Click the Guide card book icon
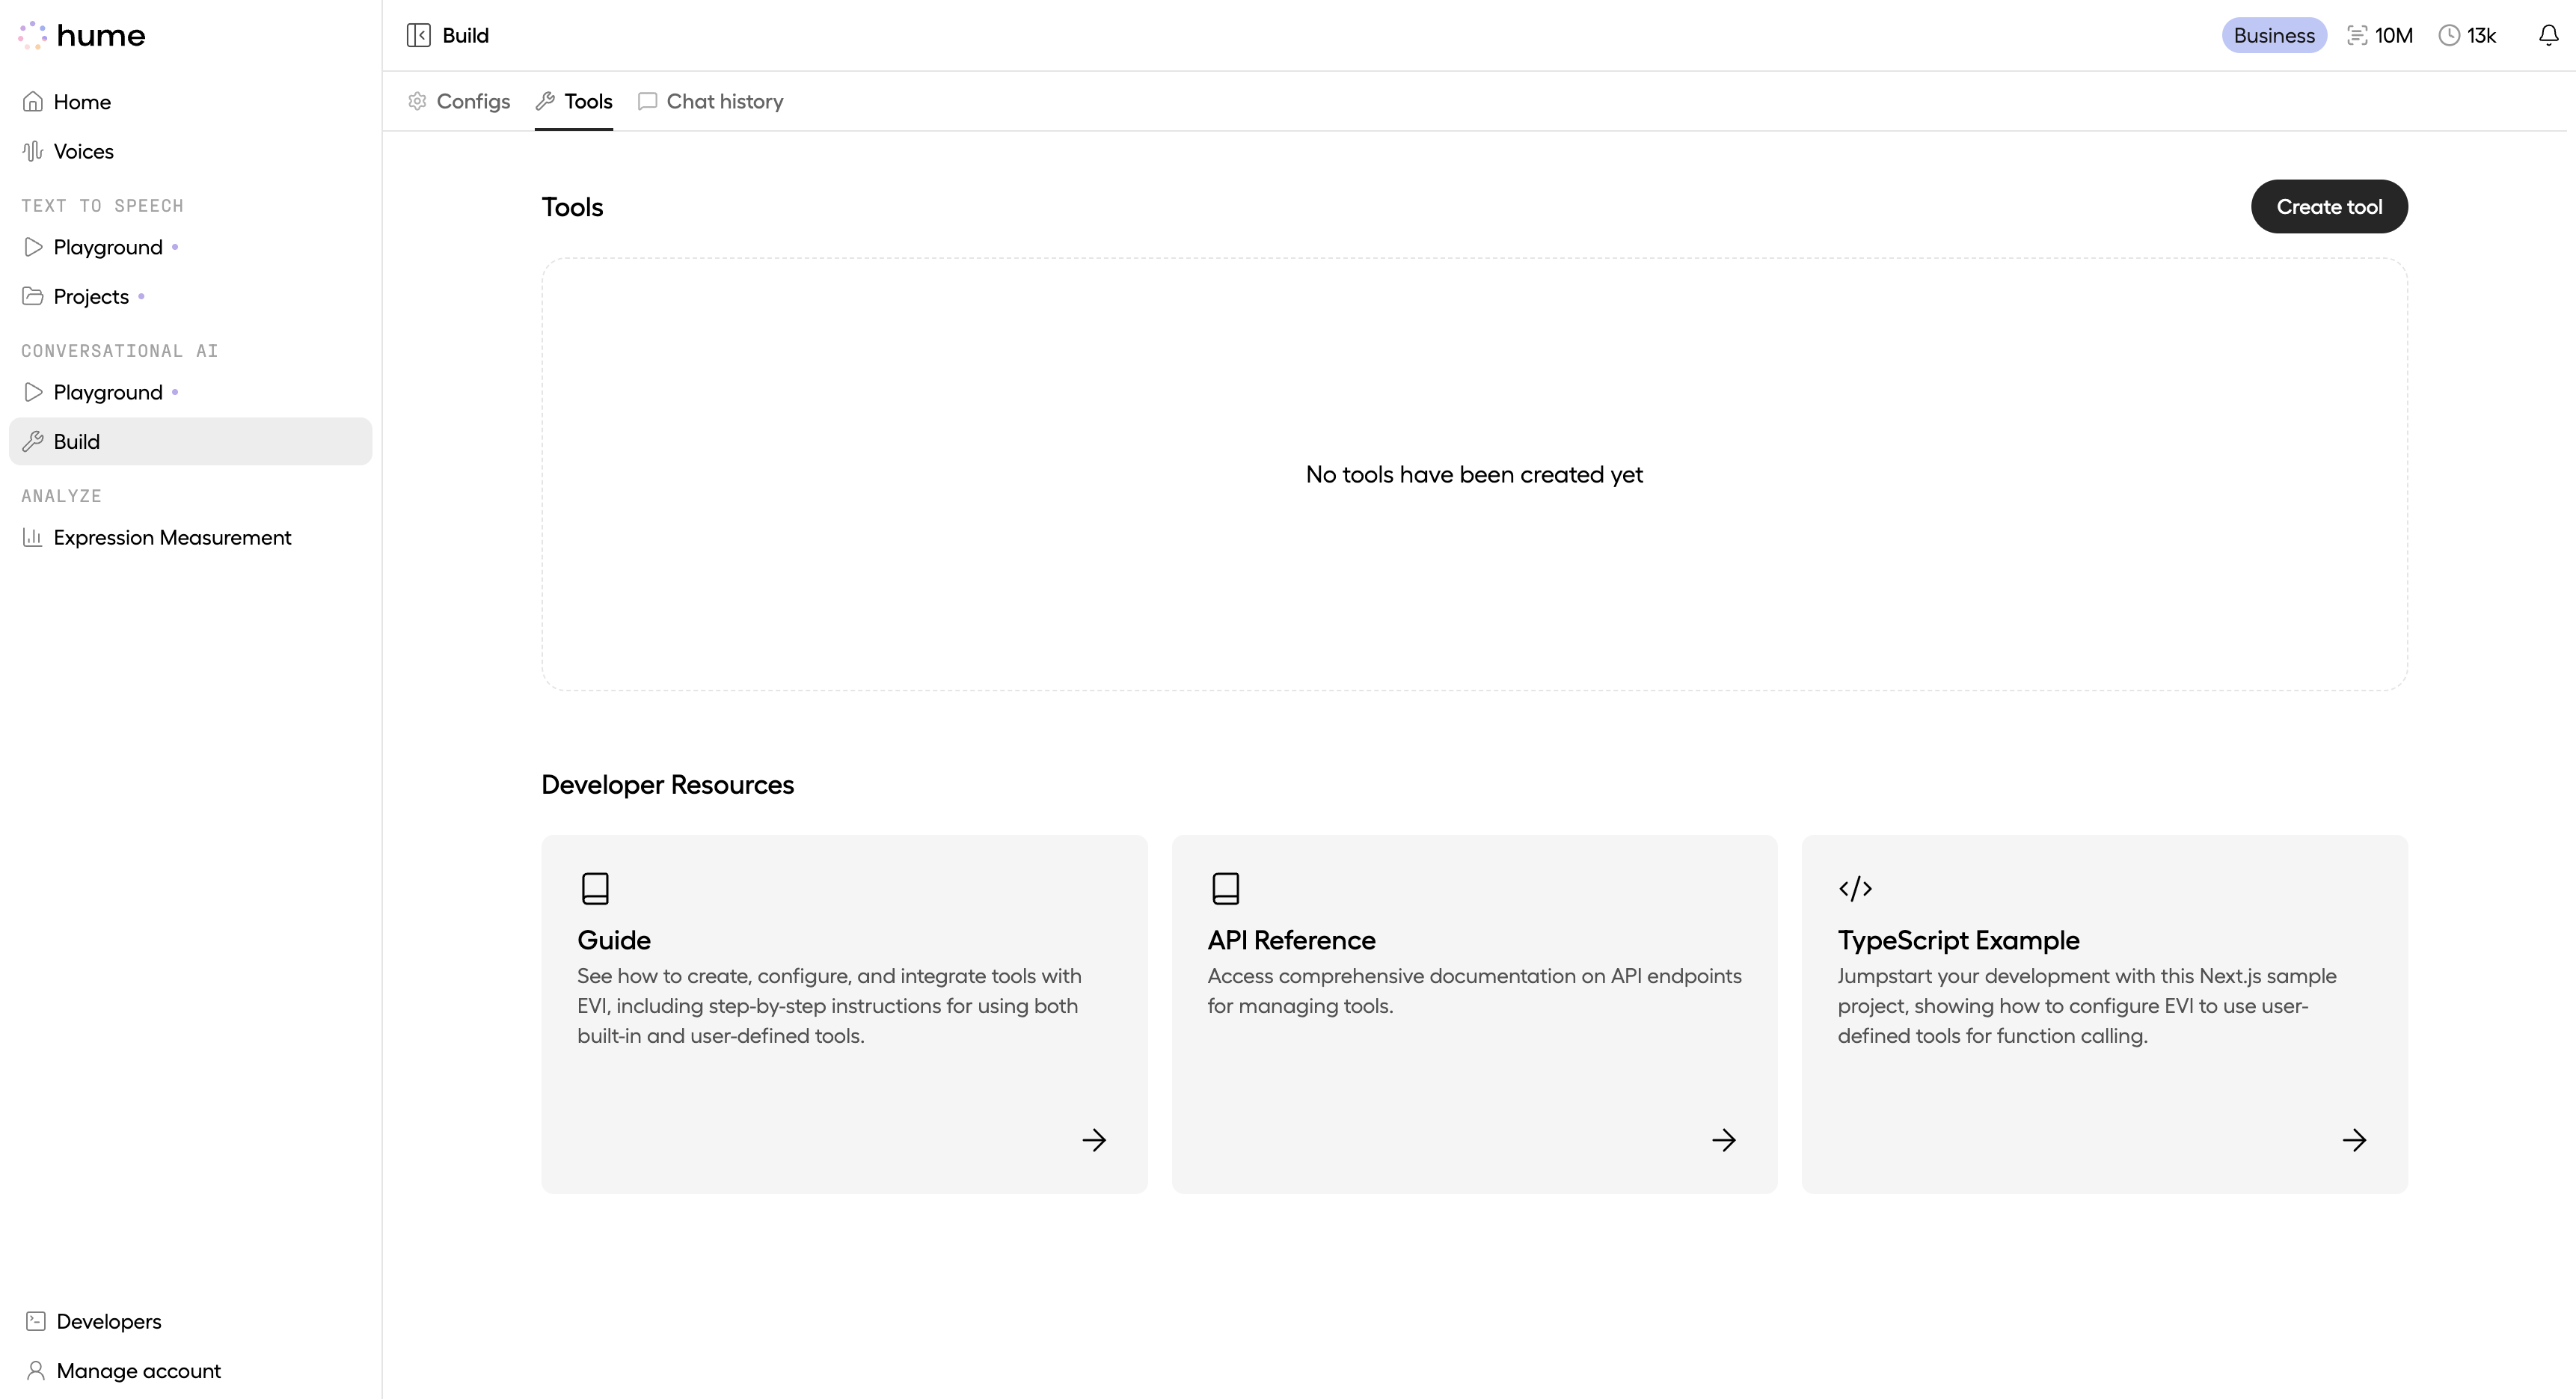Viewport: 2576px width, 1399px height. tap(596, 888)
